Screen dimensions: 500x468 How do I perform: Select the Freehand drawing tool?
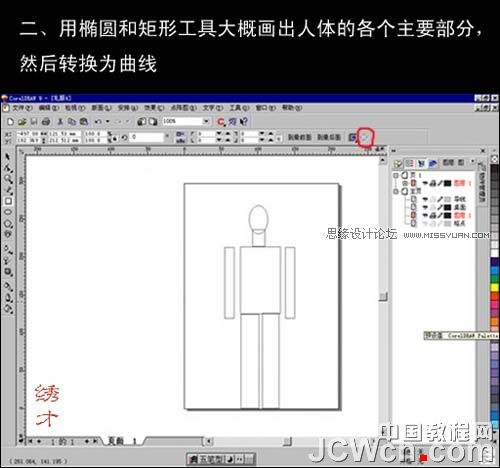8,190
